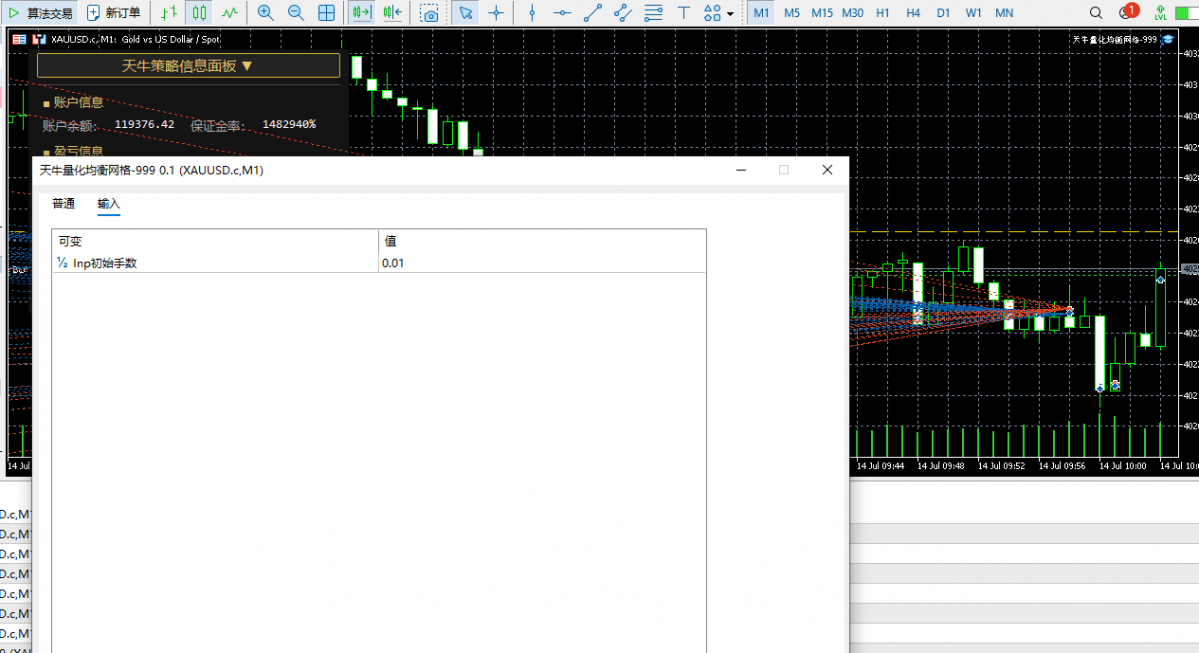This screenshot has height=653, width=1199.
Task: Toggle chart shift from right border
Action: click(x=393, y=13)
